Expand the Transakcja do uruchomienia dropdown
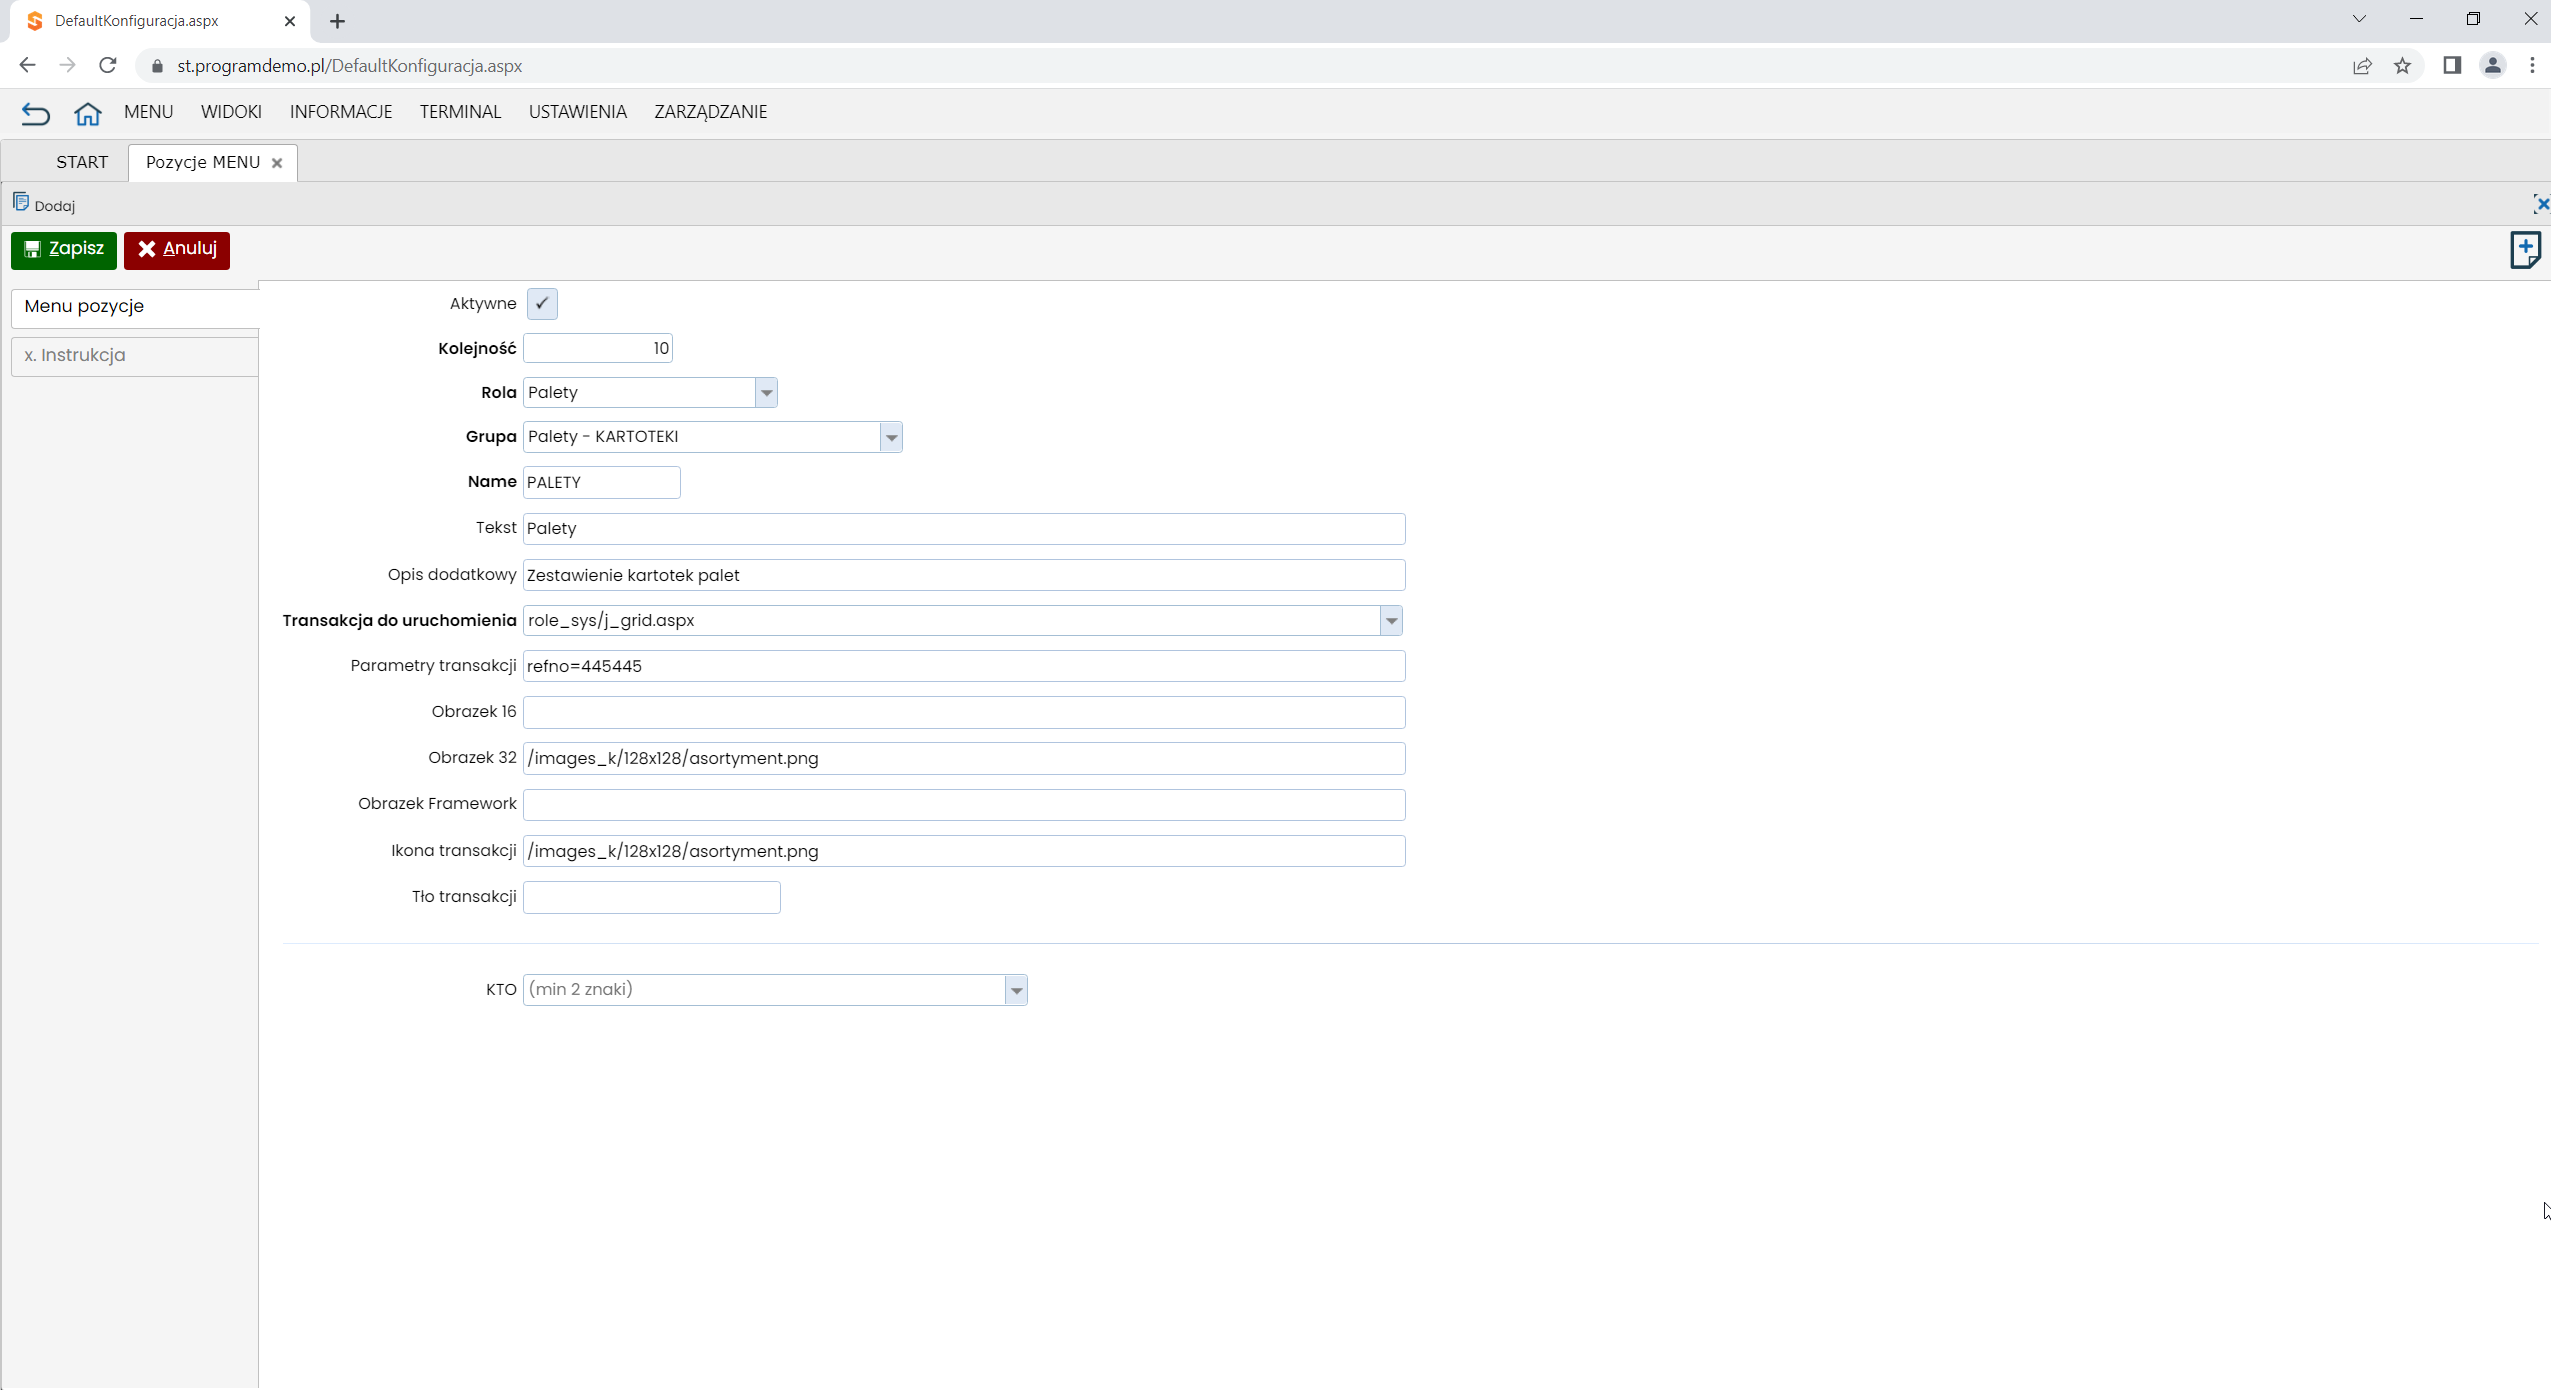The height and width of the screenshot is (1390, 2551). coord(1391,621)
